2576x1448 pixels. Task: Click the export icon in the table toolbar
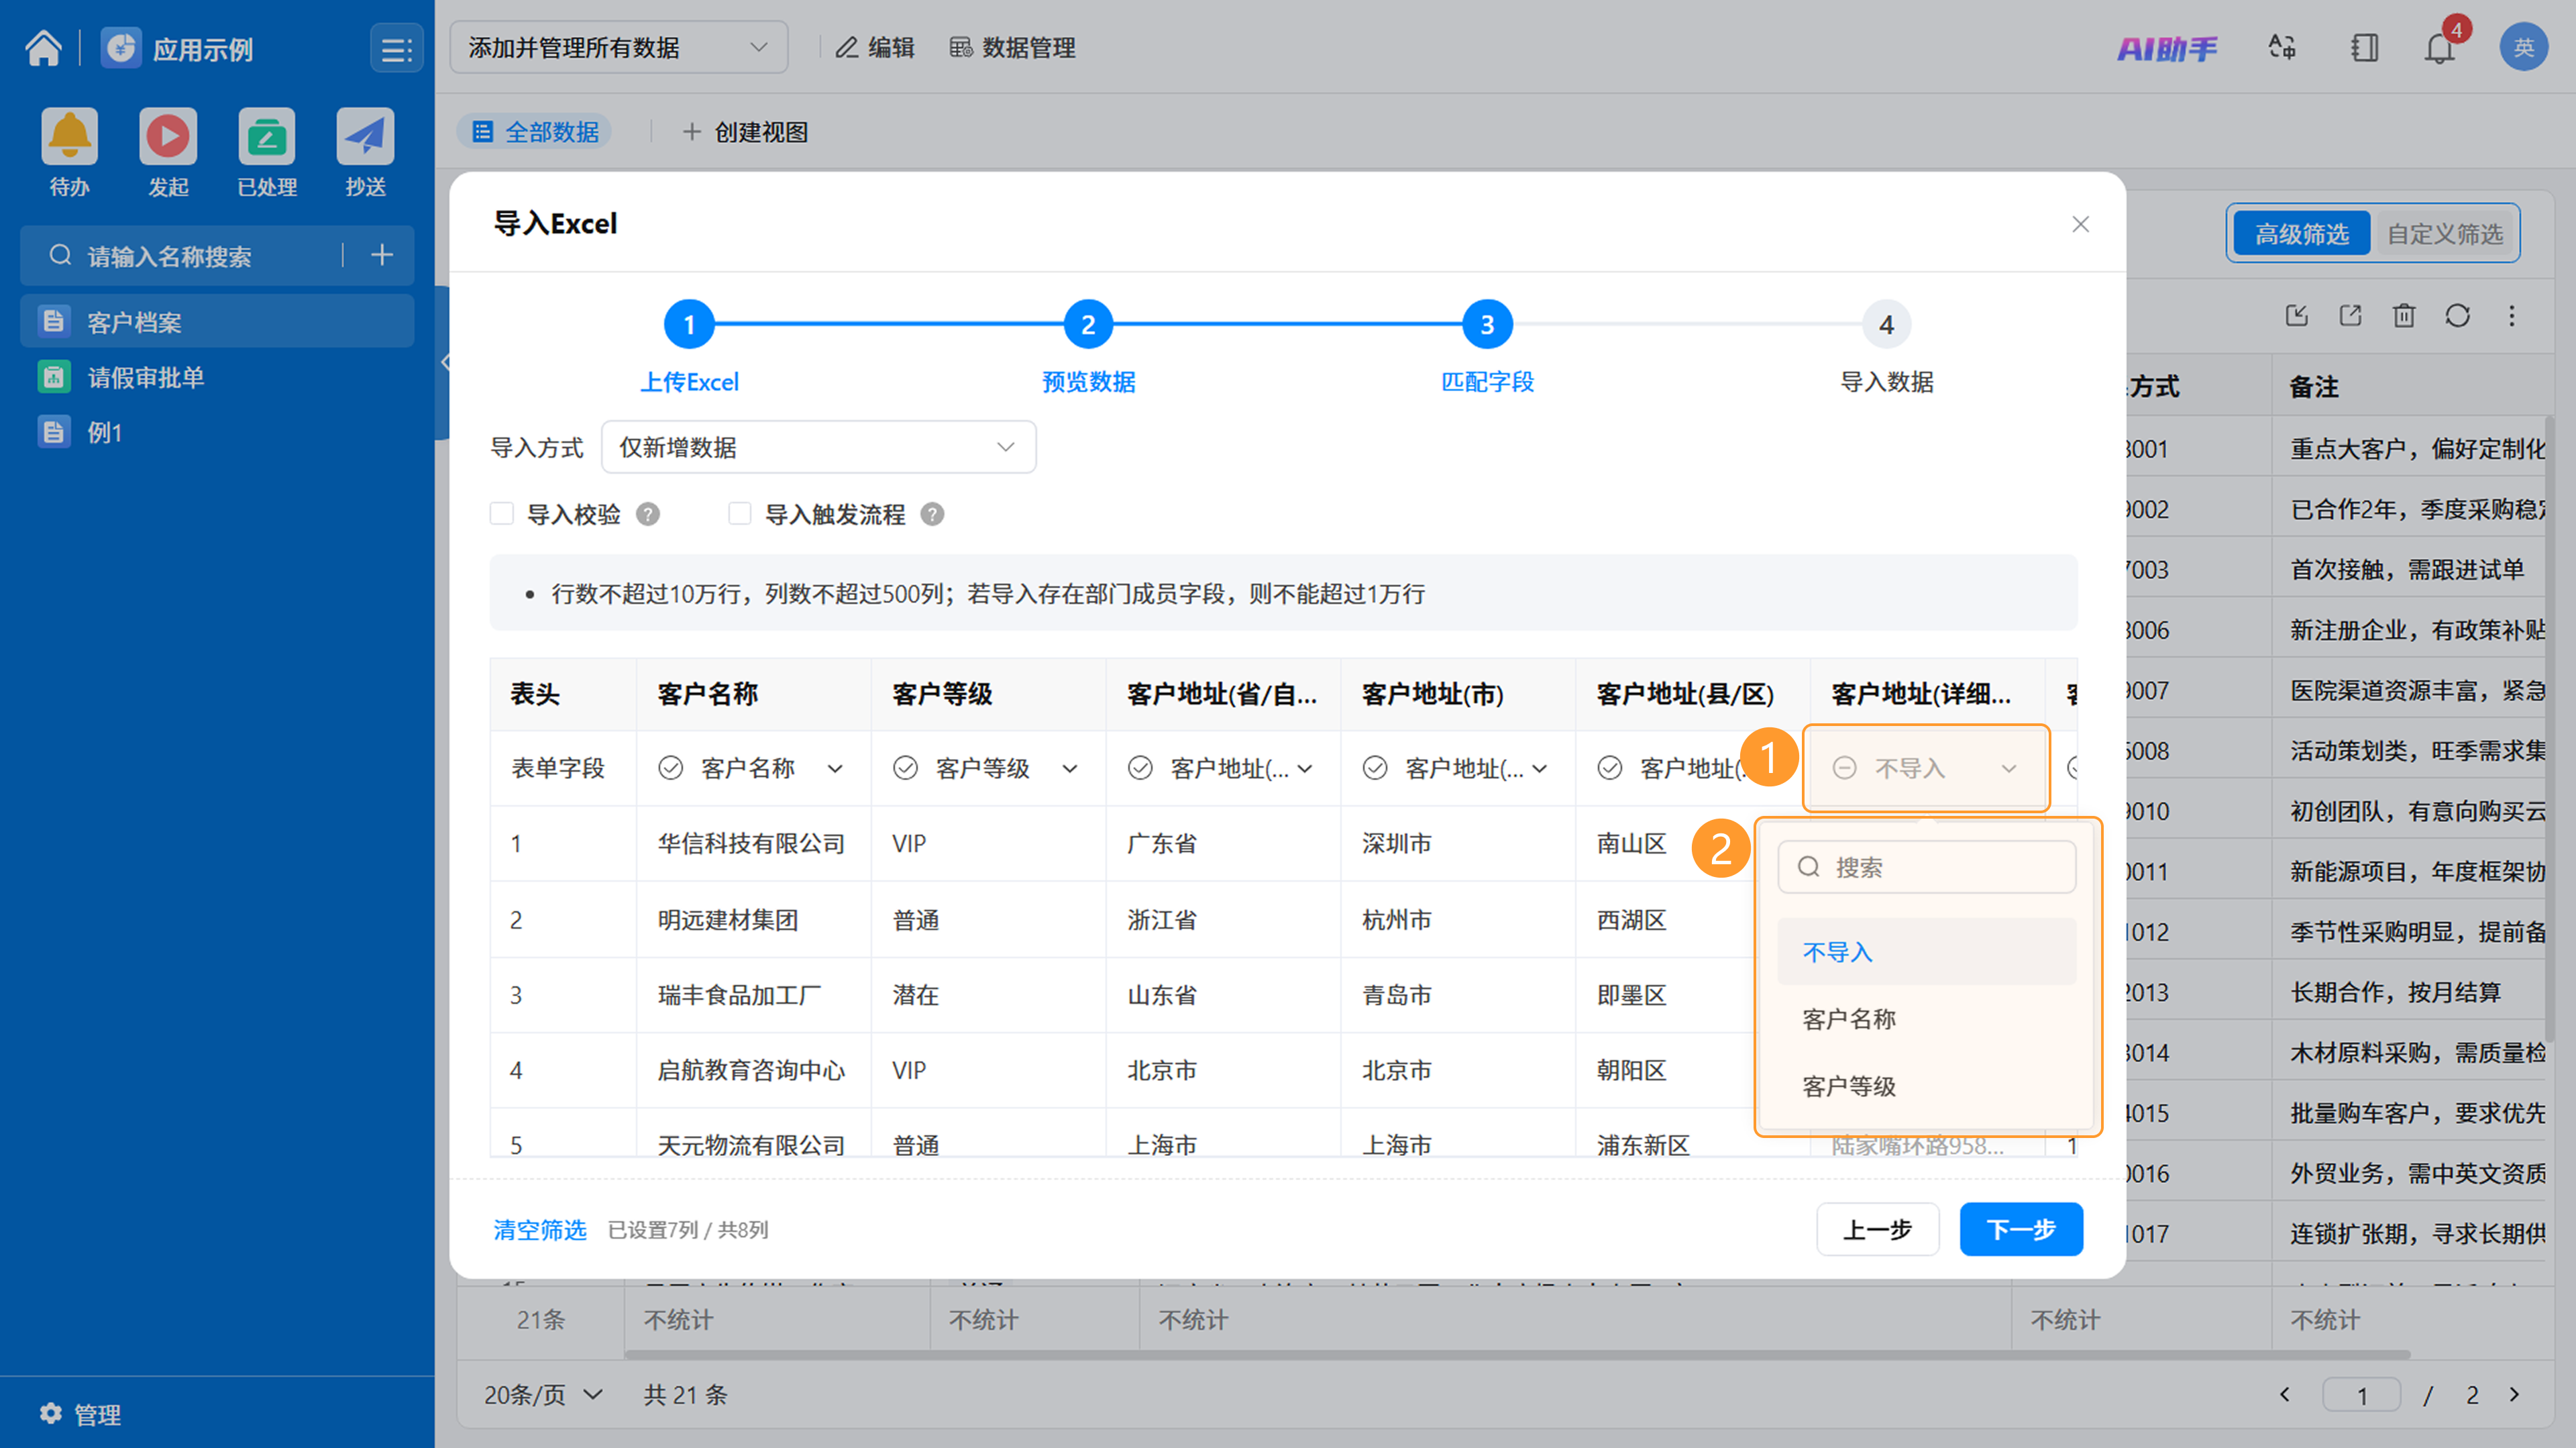(2350, 316)
